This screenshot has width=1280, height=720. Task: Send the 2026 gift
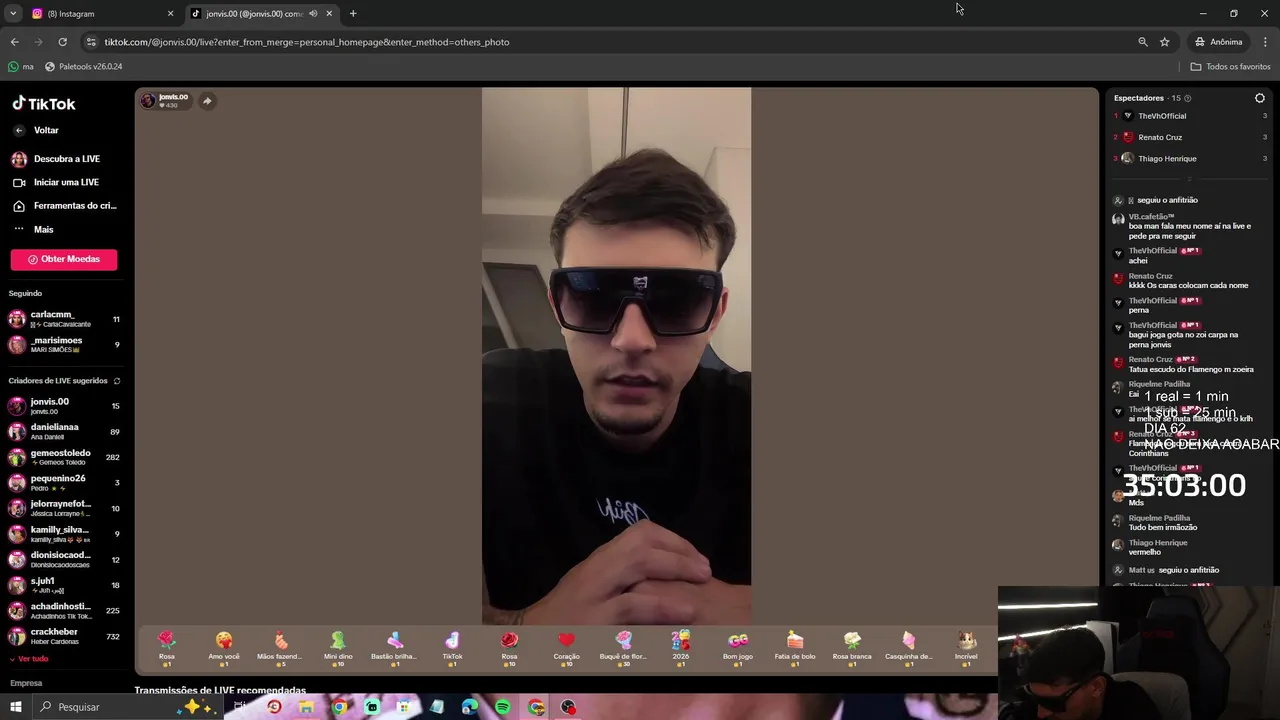click(681, 648)
